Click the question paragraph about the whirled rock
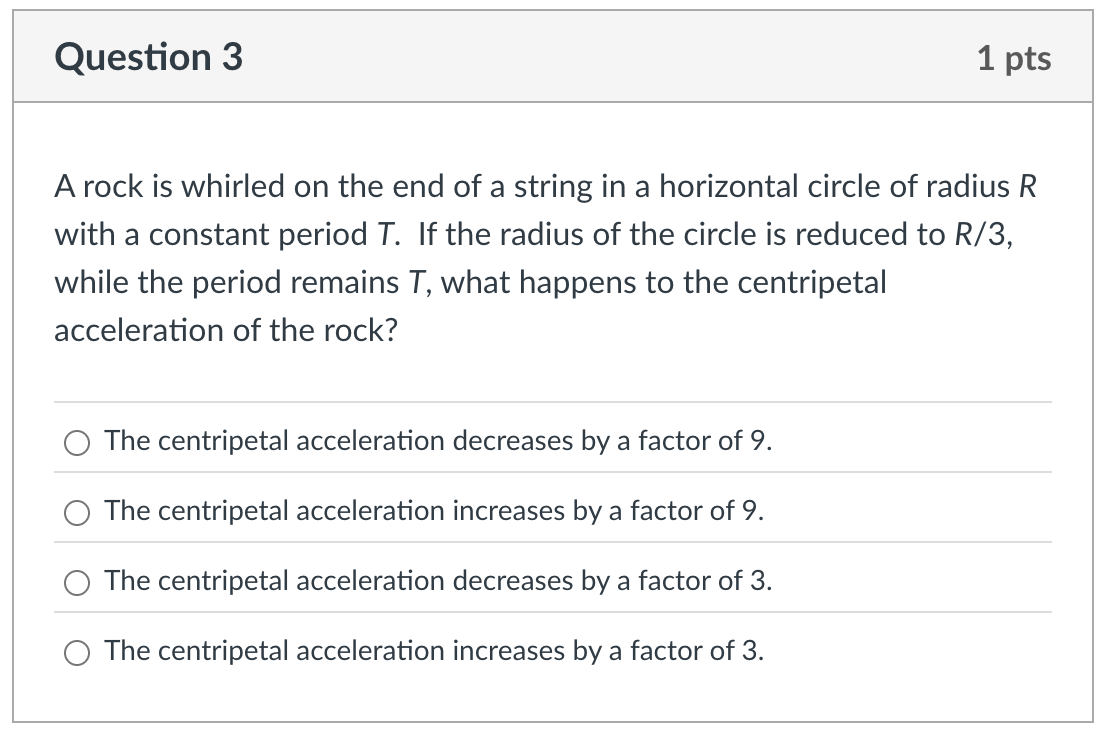This screenshot has height=732, width=1106. (545, 258)
